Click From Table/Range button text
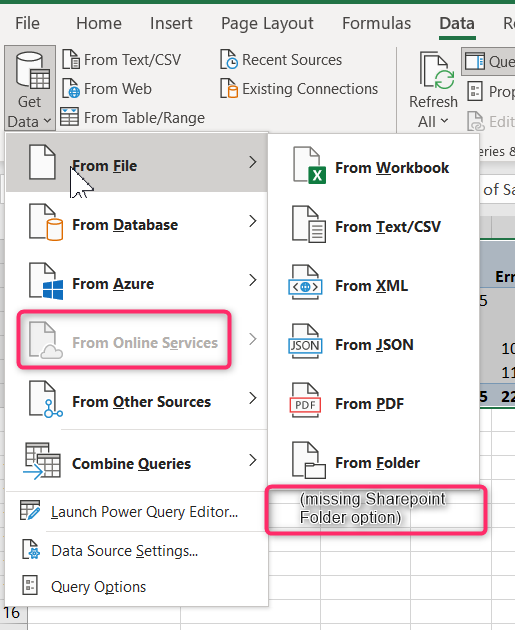Viewport: 515px width, 630px height. coord(144,118)
